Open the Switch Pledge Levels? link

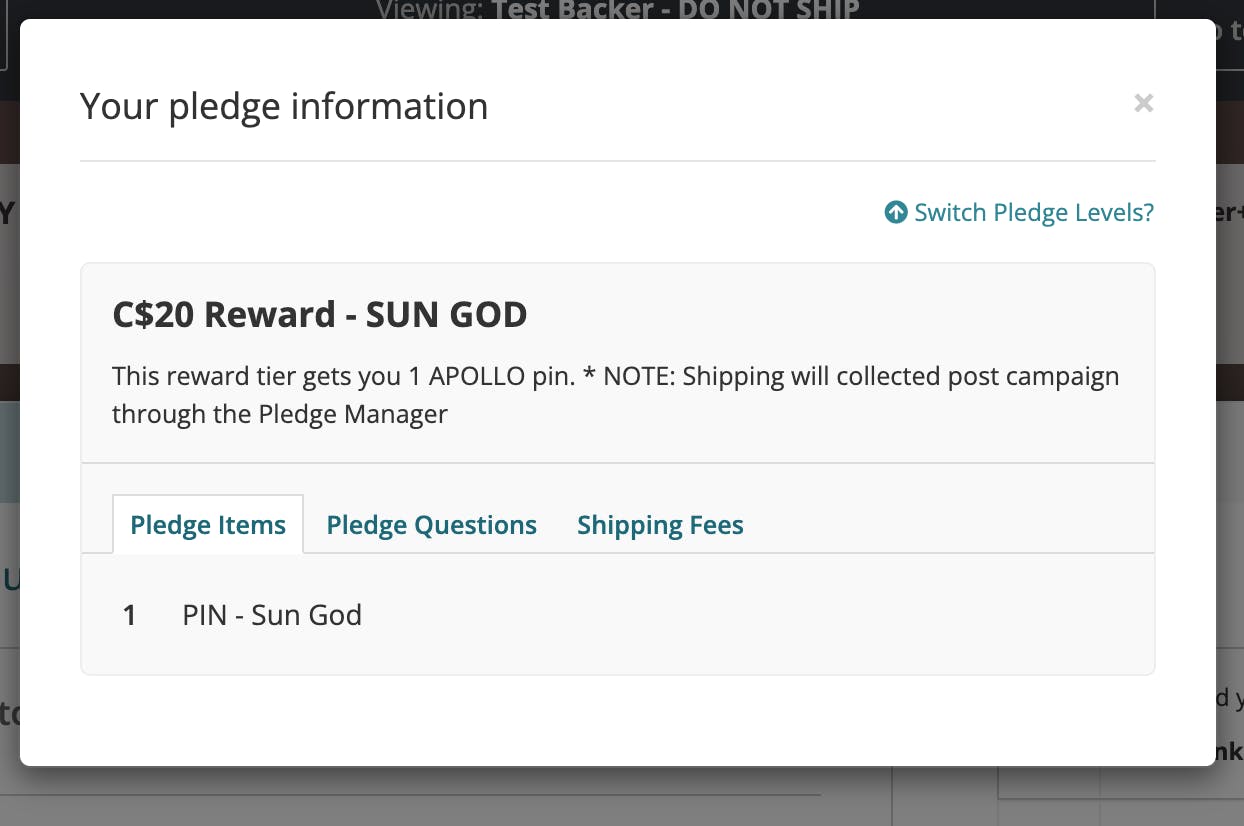(x=1033, y=213)
